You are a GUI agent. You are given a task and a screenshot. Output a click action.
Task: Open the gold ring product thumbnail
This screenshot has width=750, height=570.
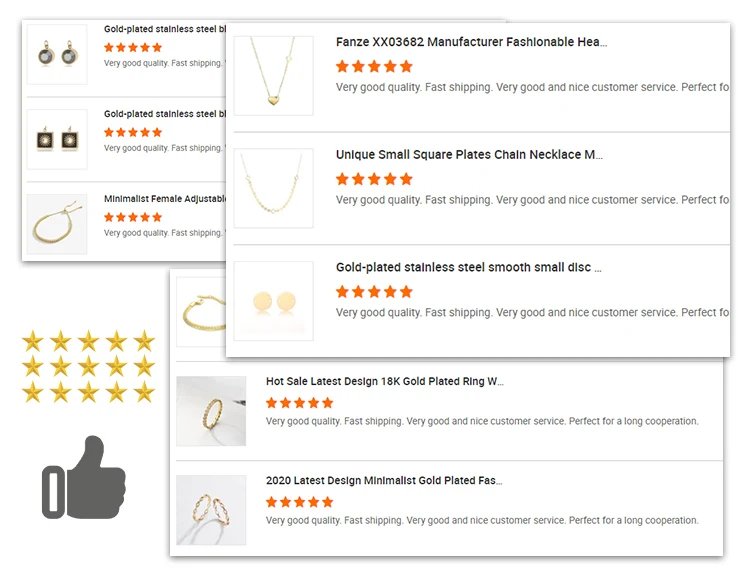[211, 411]
